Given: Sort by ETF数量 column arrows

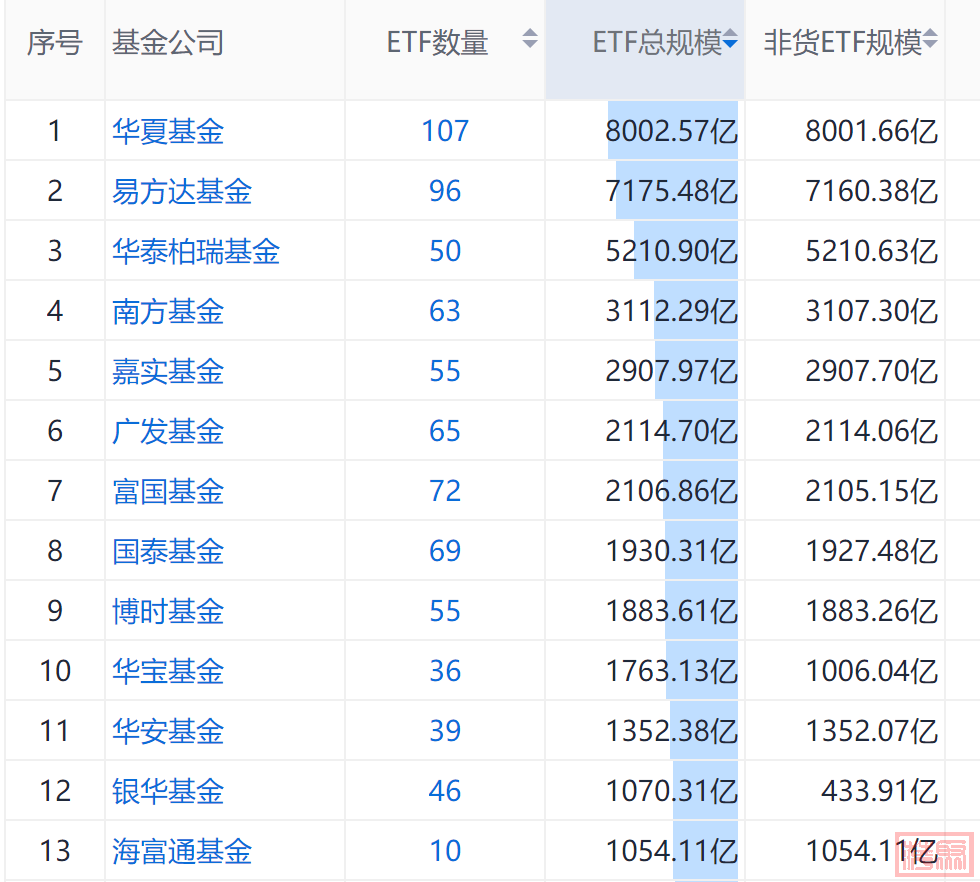Looking at the screenshot, I should tap(530, 40).
